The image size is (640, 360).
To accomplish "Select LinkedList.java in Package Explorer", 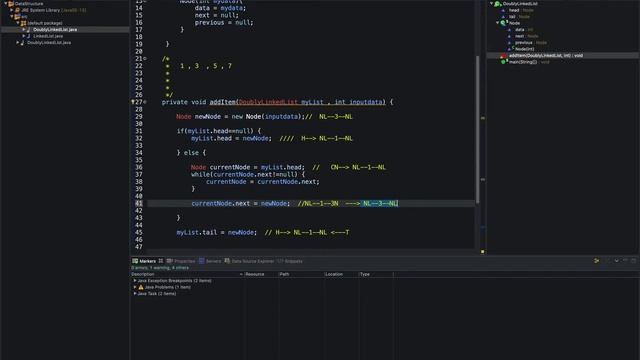I will (x=48, y=36).
